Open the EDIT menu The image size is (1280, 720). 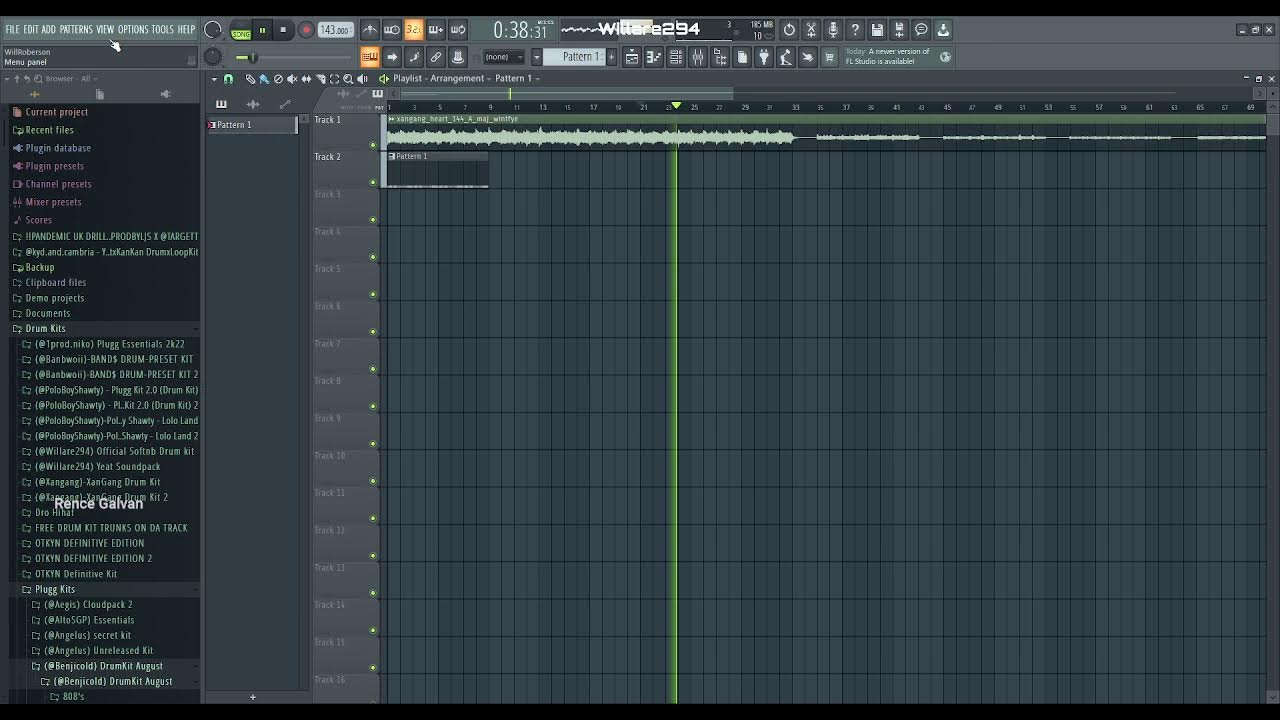click(x=31, y=30)
